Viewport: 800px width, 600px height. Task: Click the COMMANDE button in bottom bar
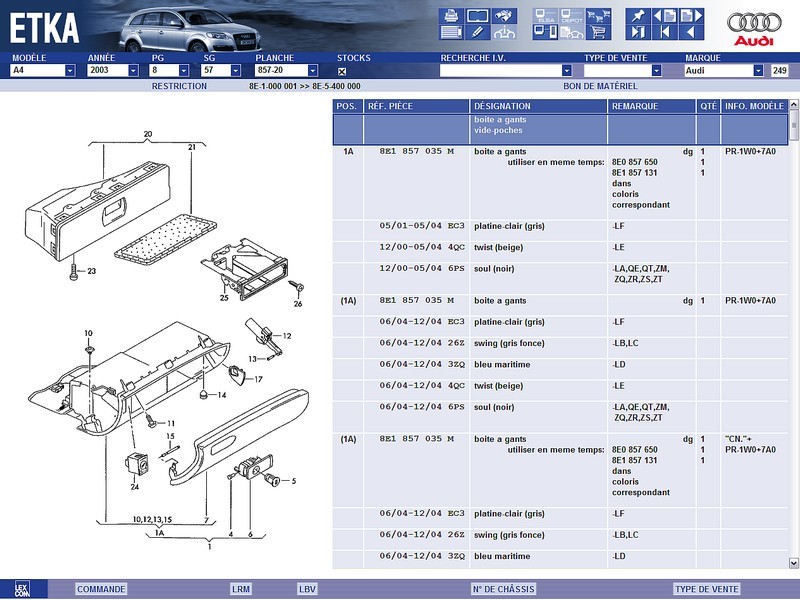[x=101, y=589]
